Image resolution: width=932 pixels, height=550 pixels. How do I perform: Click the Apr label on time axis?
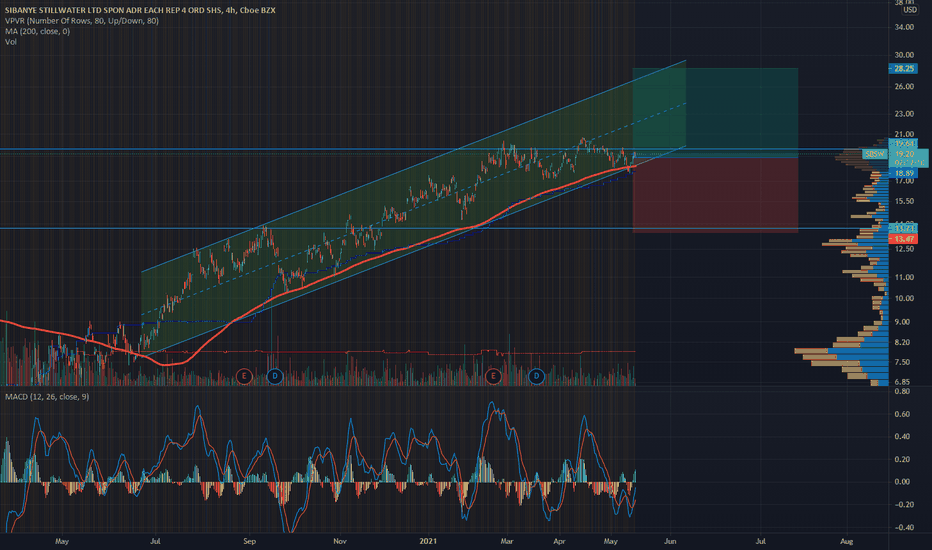(559, 541)
